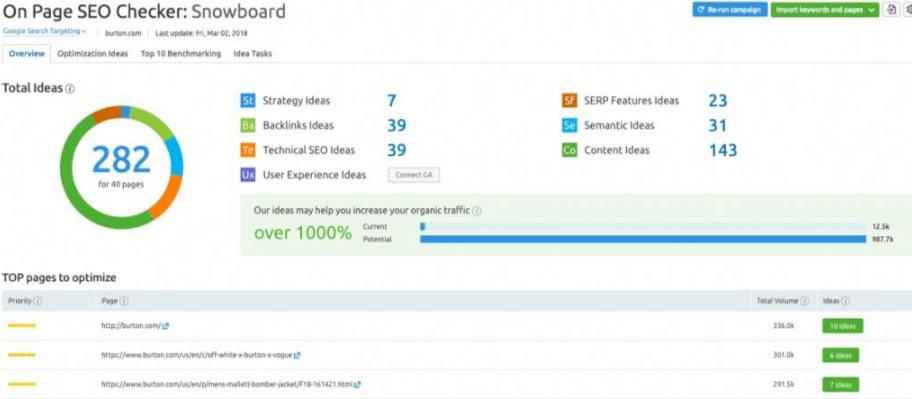Click the Connect GA button
The height and width of the screenshot is (399, 912).
[x=414, y=174]
